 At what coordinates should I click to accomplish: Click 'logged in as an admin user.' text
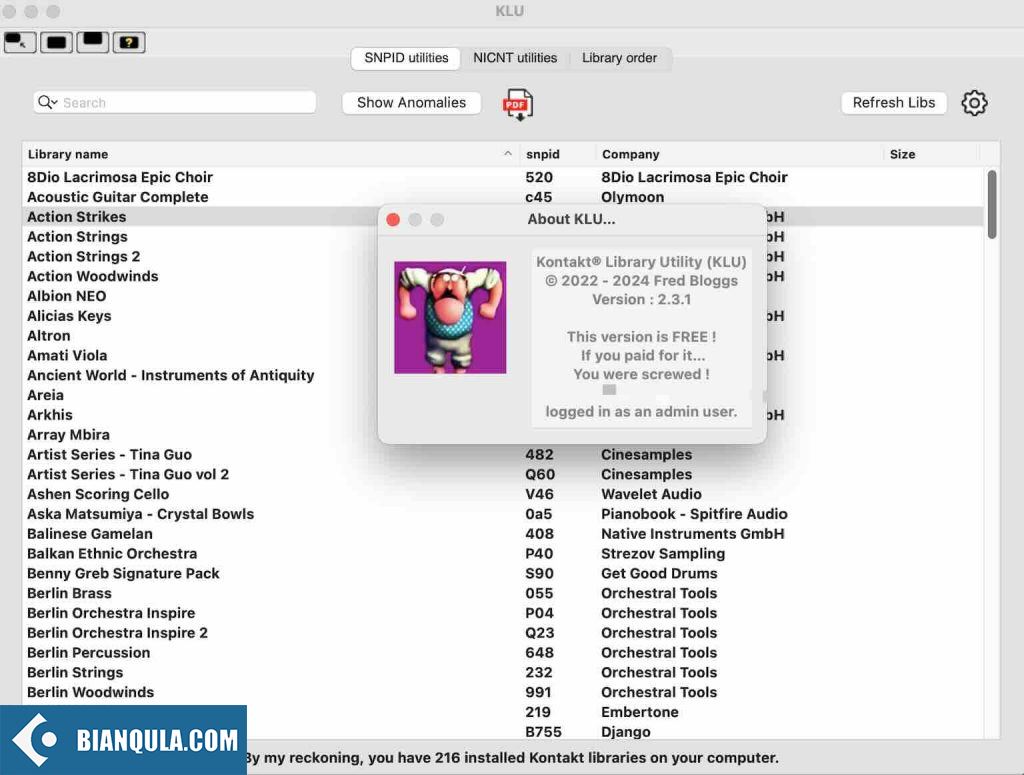pos(641,411)
